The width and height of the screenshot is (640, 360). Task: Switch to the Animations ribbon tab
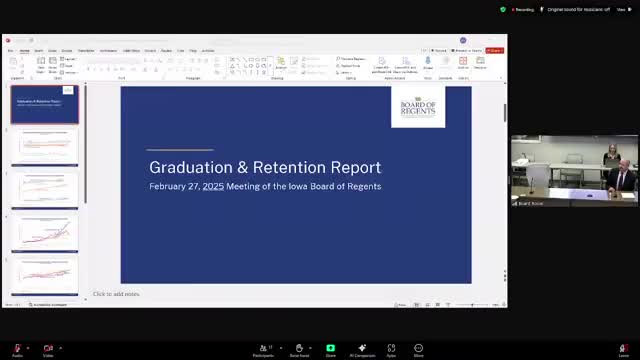click(109, 51)
